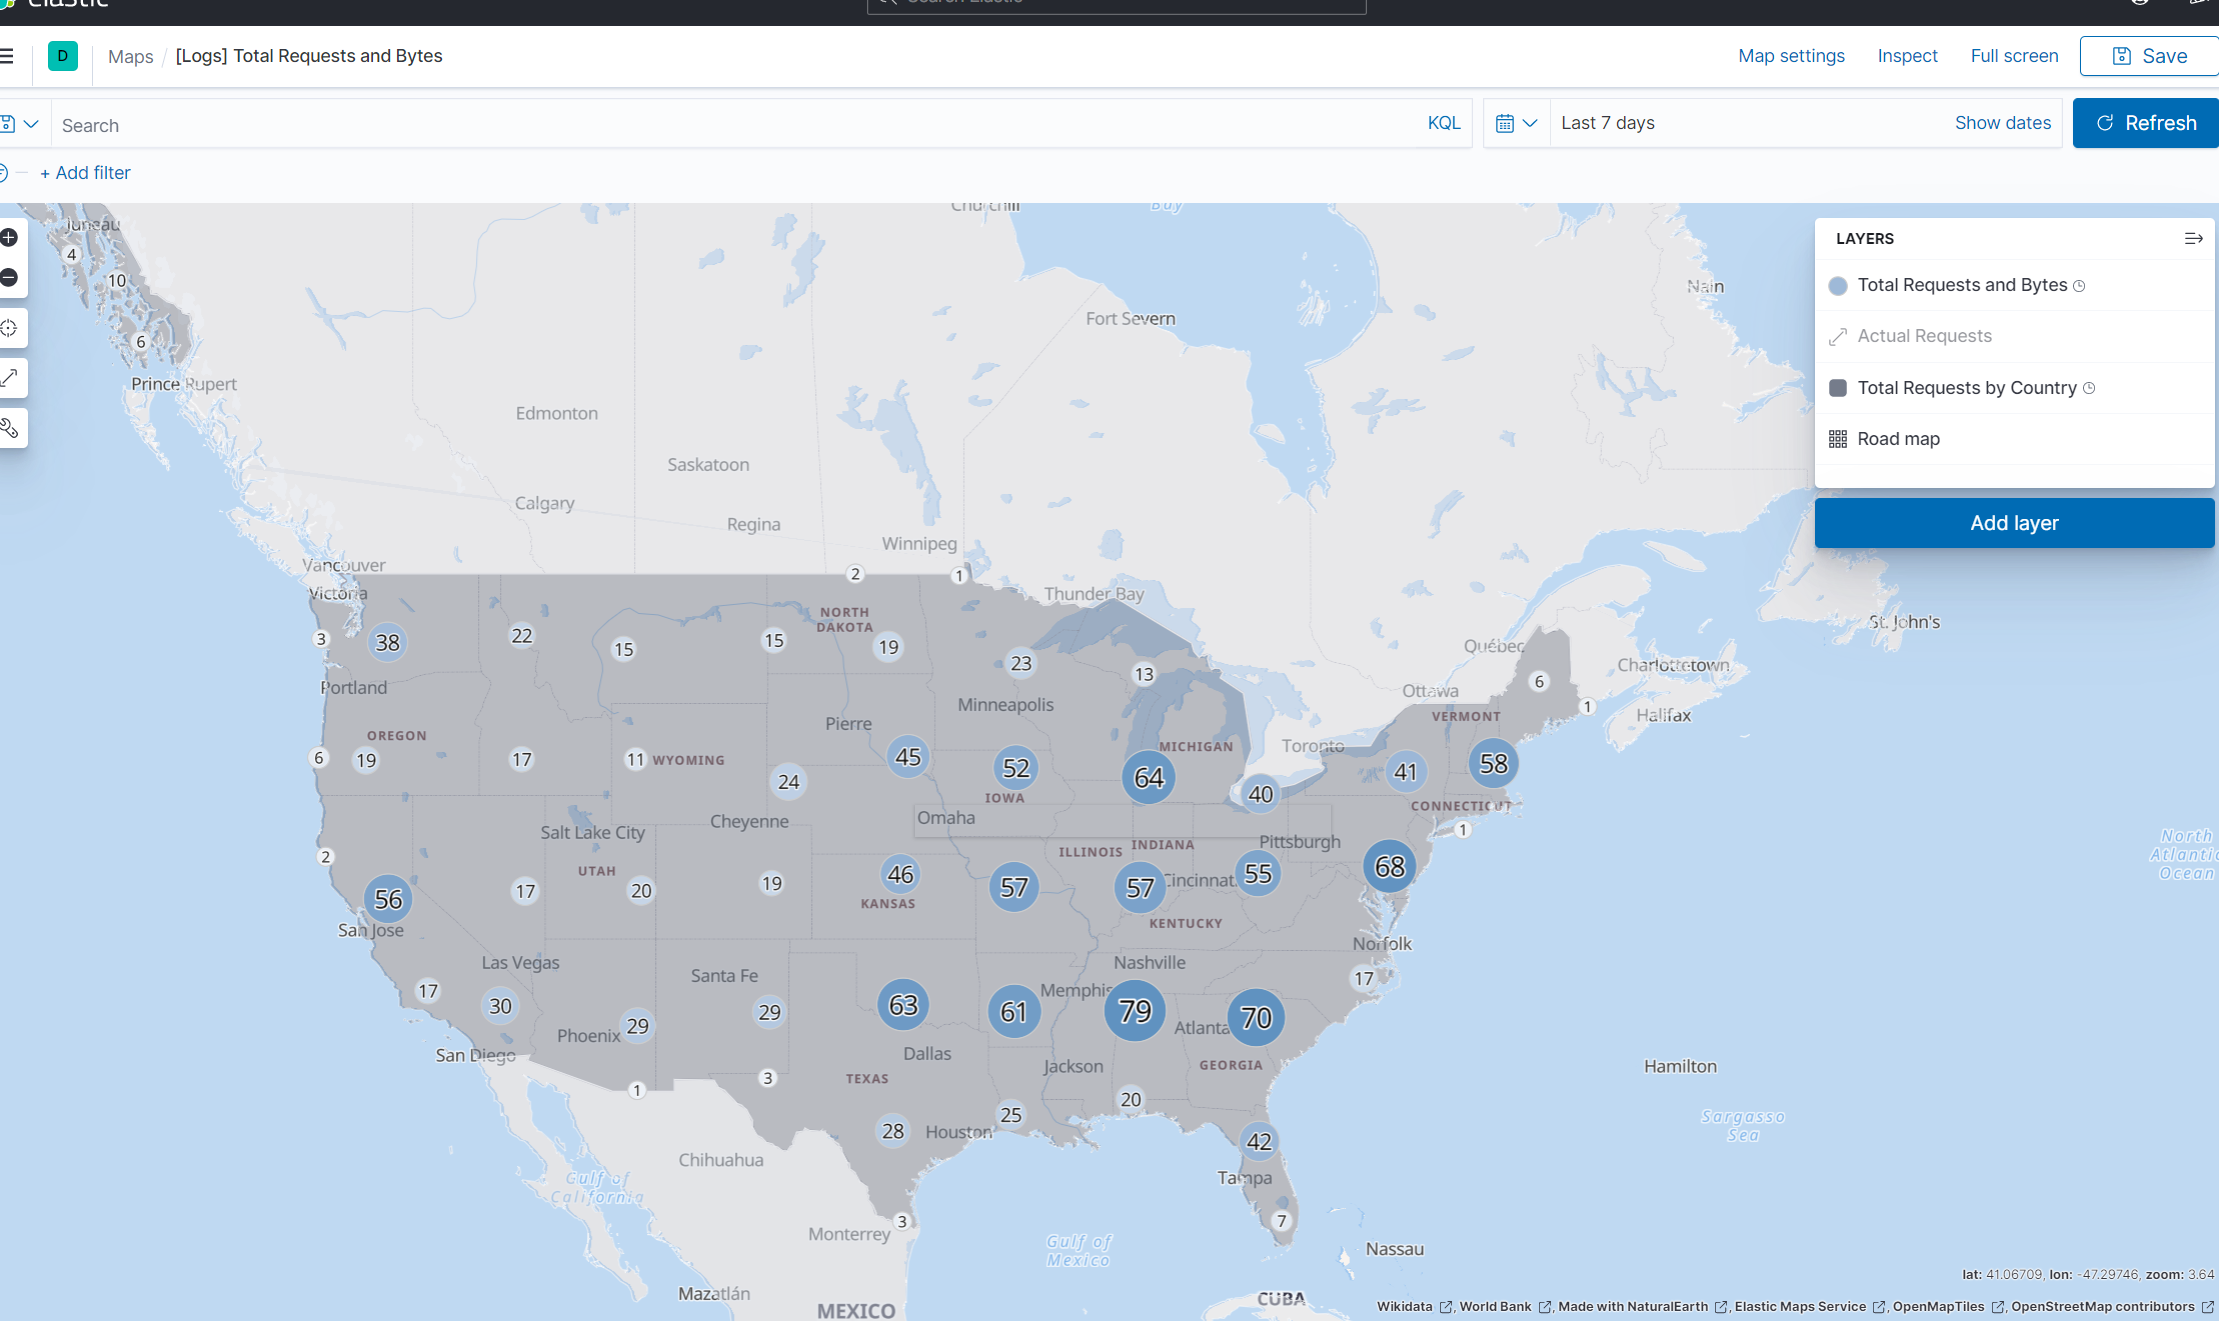Click the fit to data bounds icon
This screenshot has width=2219, height=1321.
coord(10,328)
